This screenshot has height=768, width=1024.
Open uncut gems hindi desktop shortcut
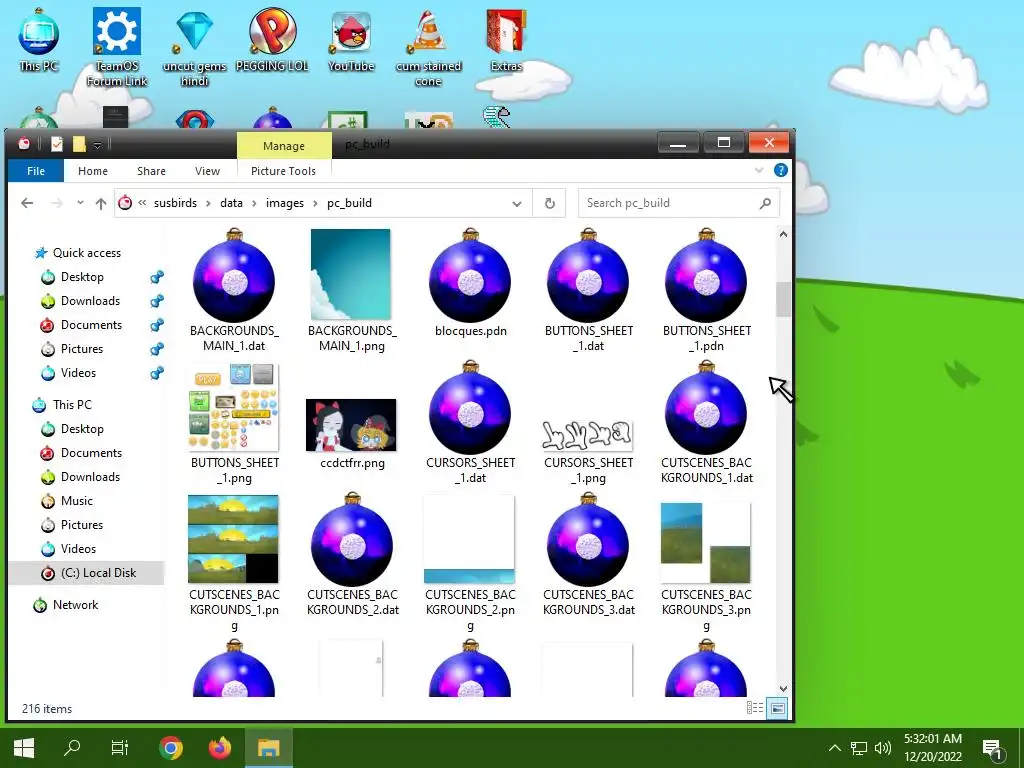[x=195, y=47]
